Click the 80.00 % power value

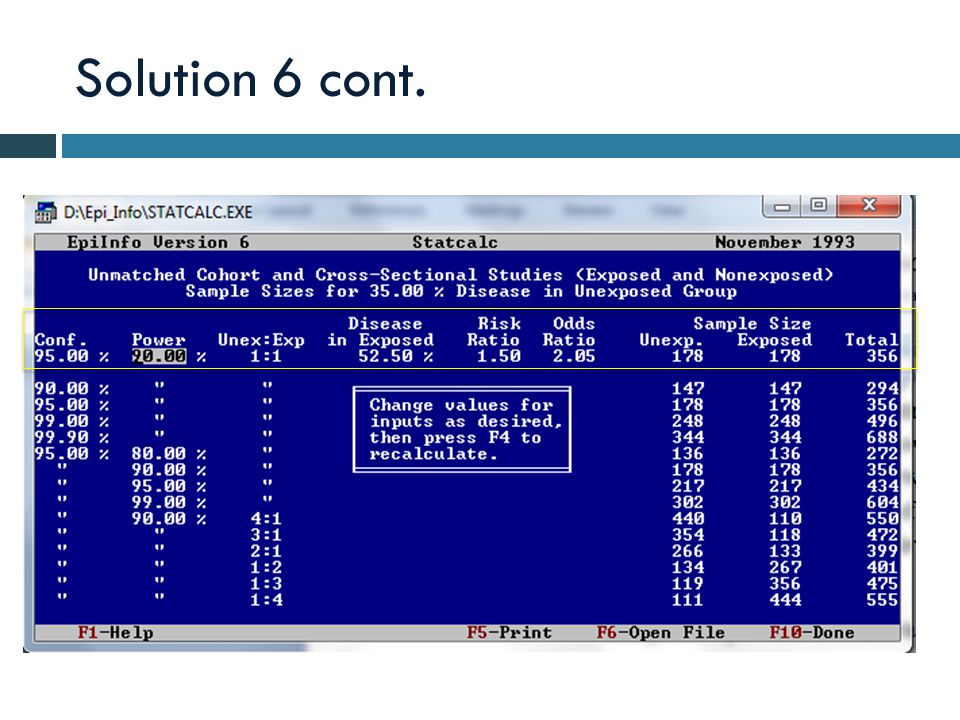[x=169, y=454]
